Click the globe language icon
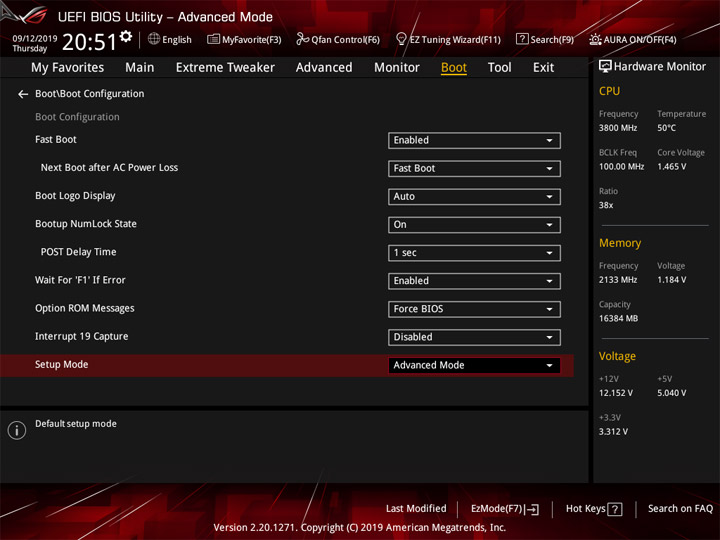The height and width of the screenshot is (540, 720). point(154,39)
